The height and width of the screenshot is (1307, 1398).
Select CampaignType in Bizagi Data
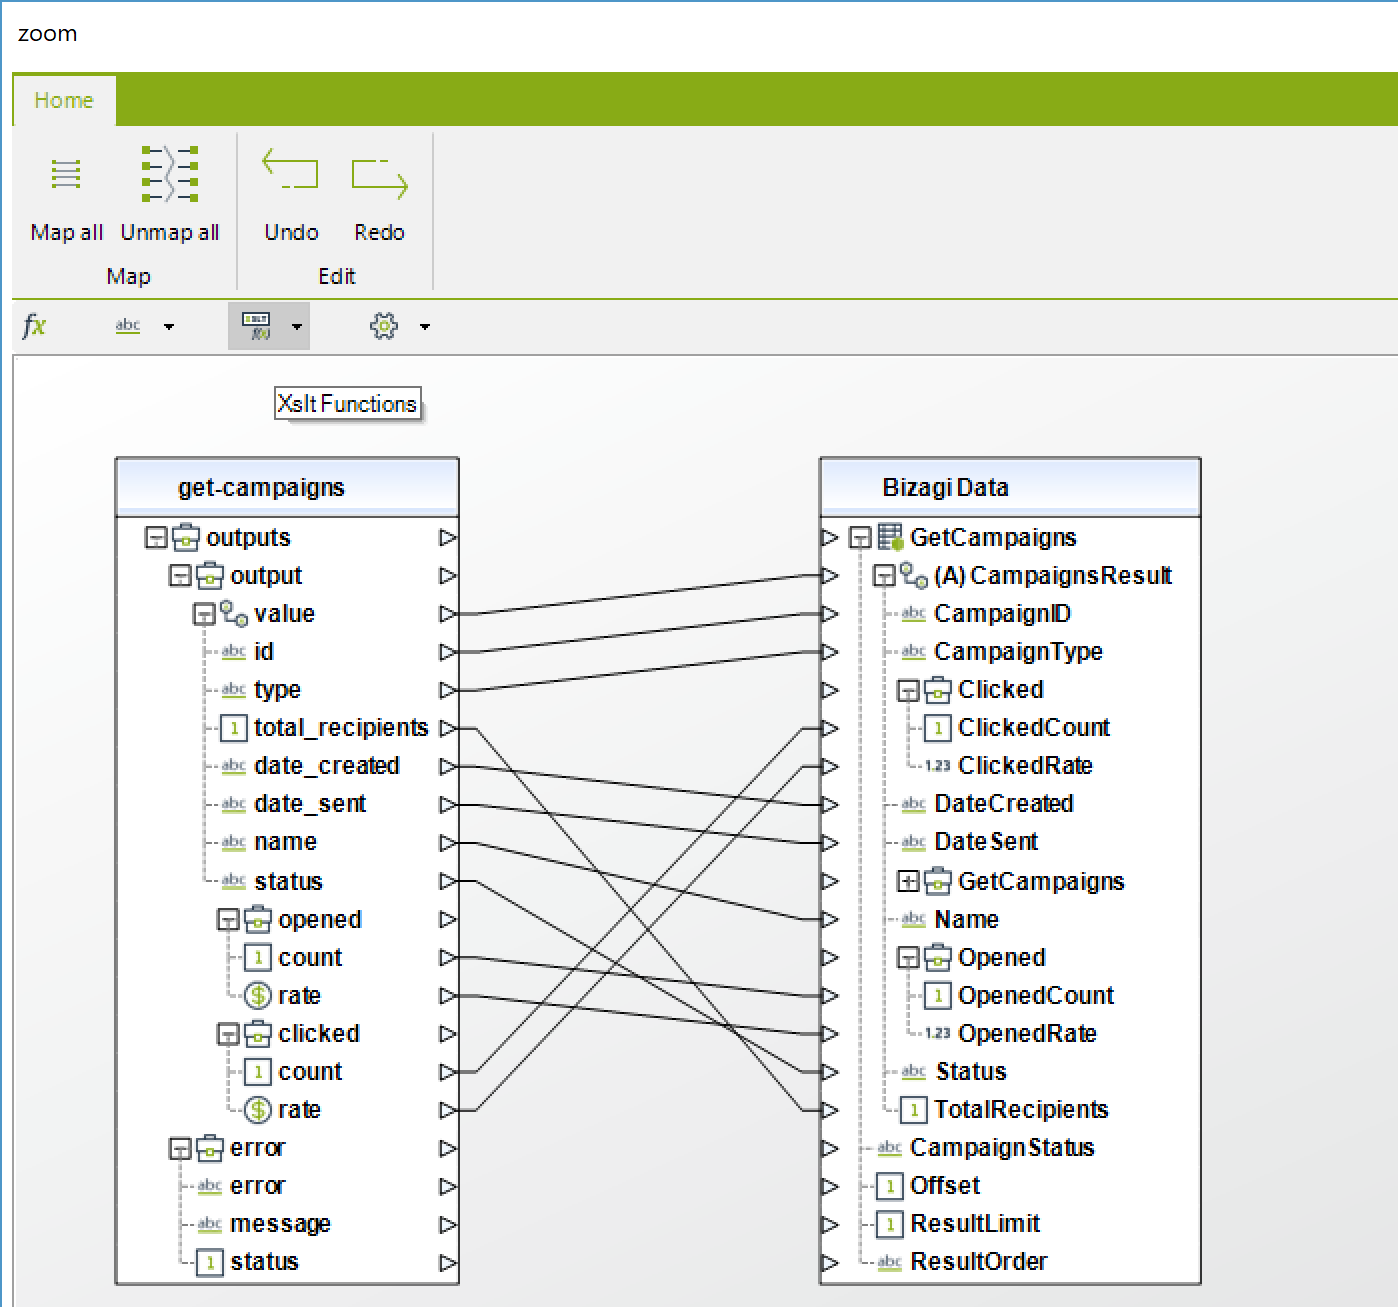tap(1018, 652)
